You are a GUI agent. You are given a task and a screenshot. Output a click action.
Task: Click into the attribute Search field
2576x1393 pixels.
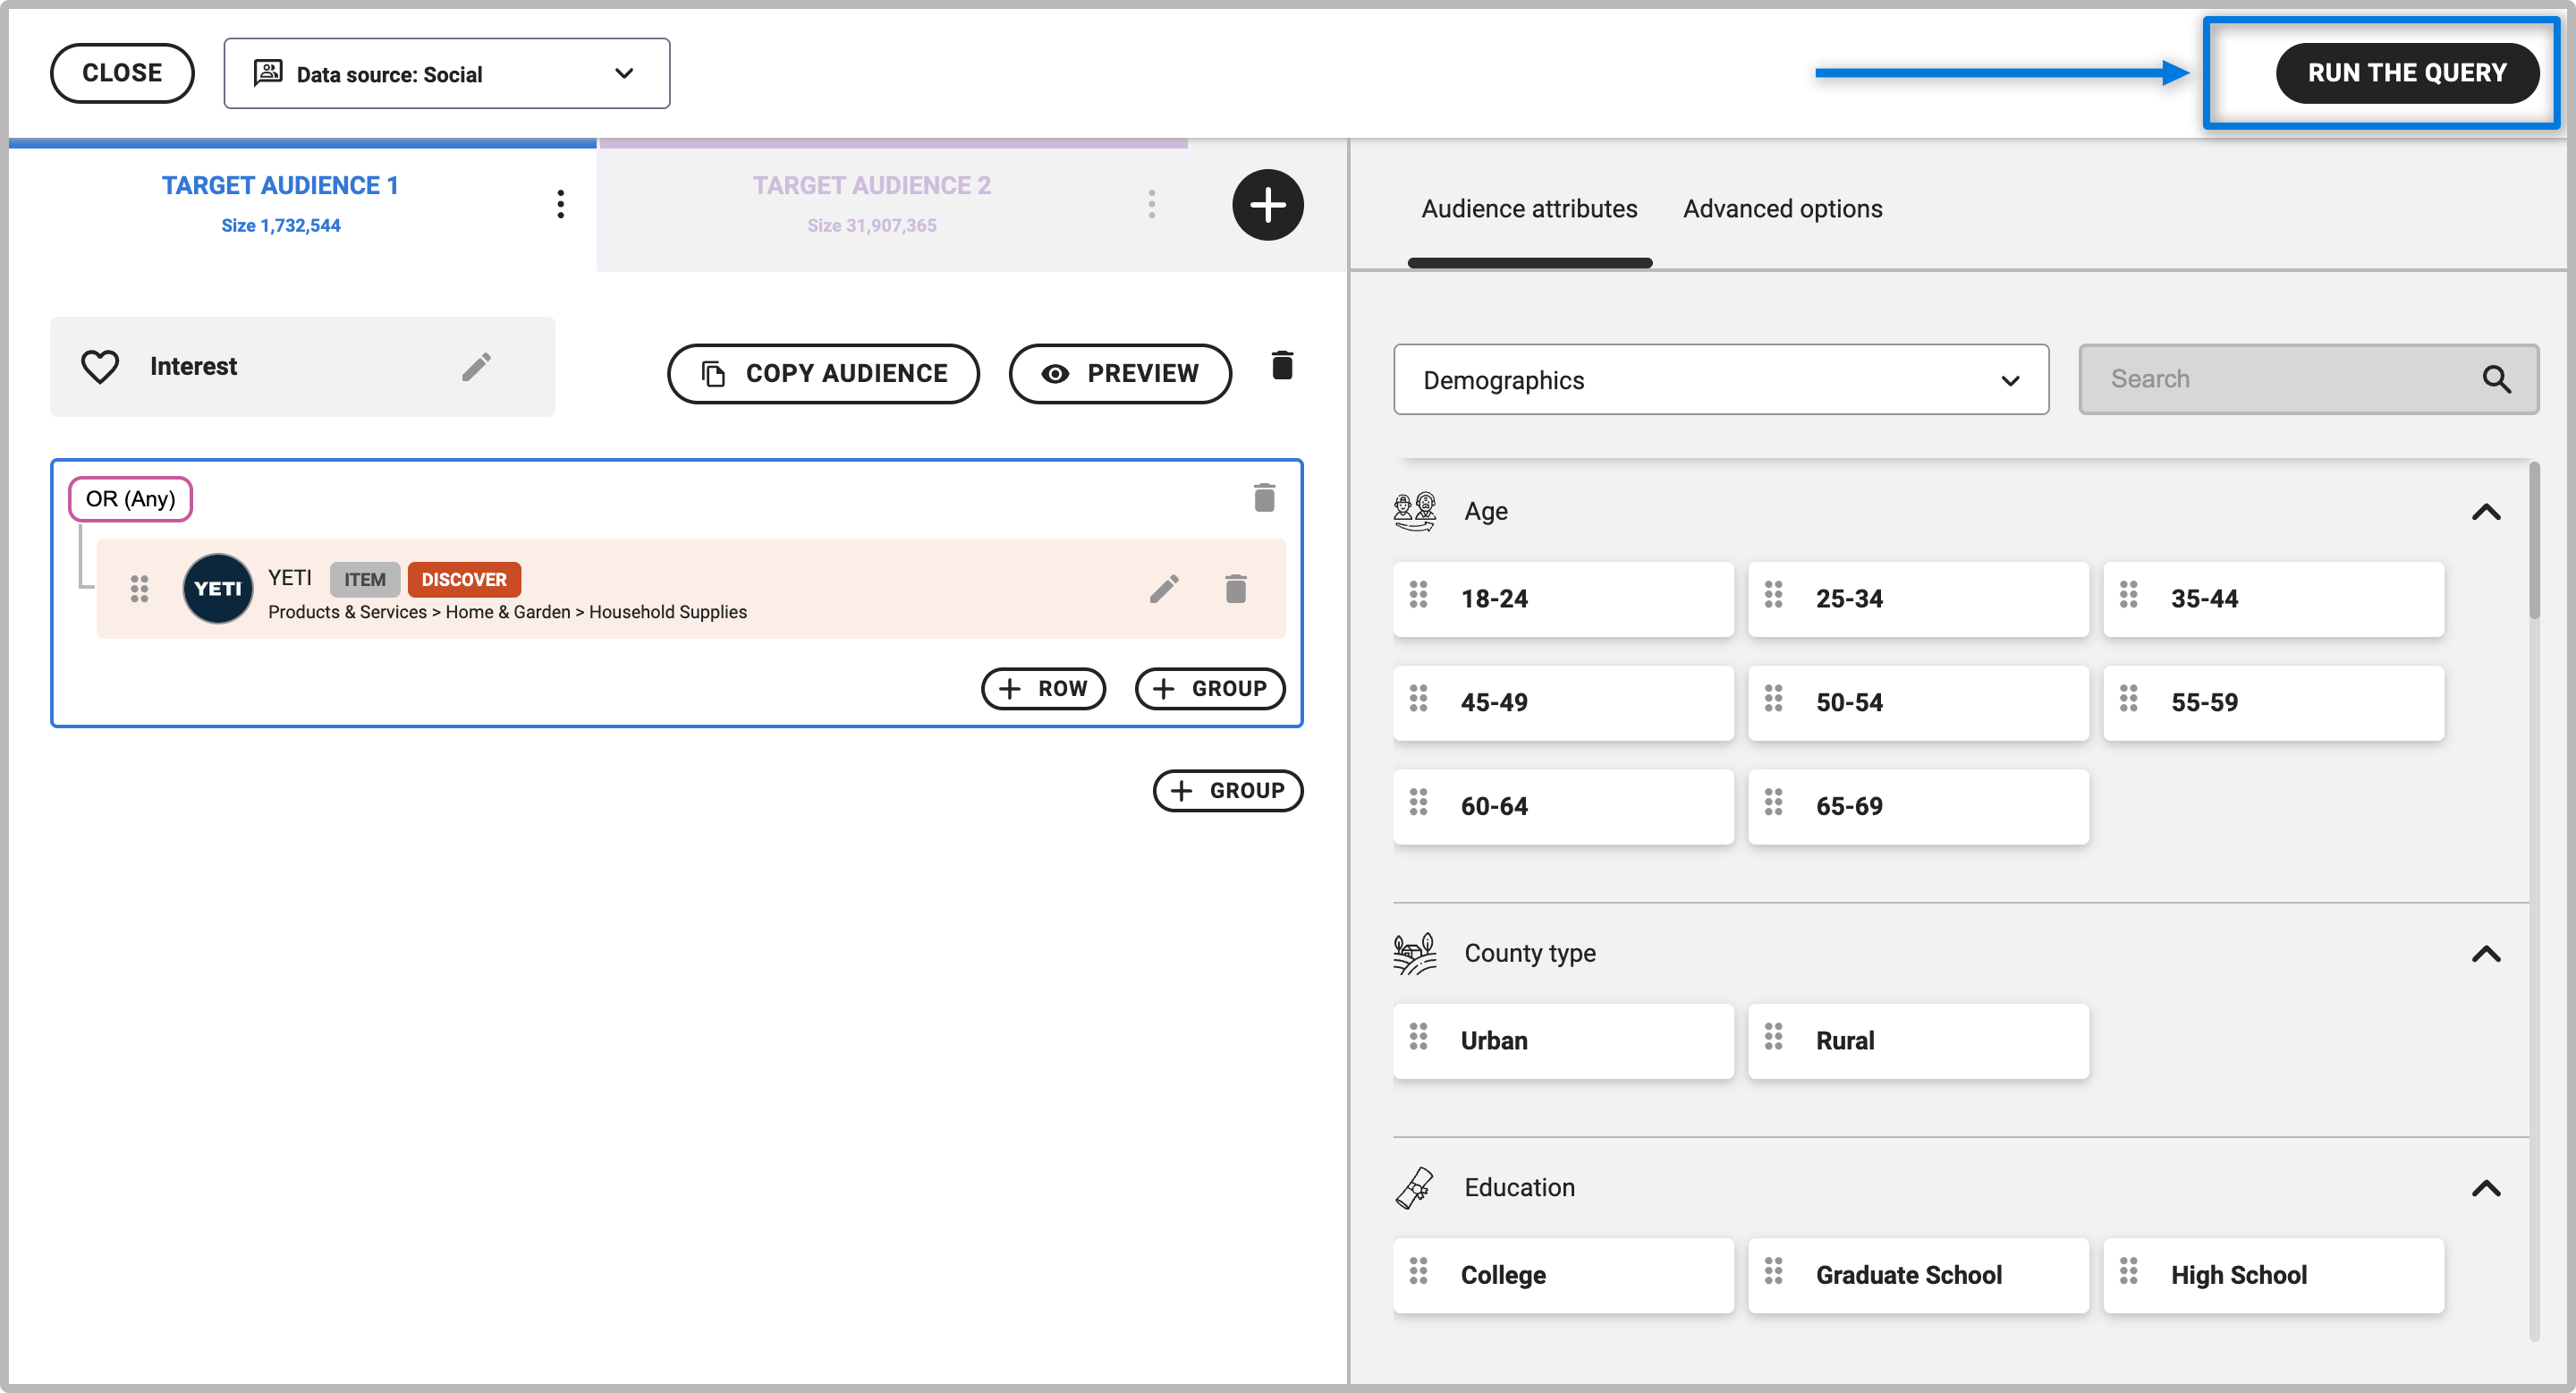pos(2280,380)
